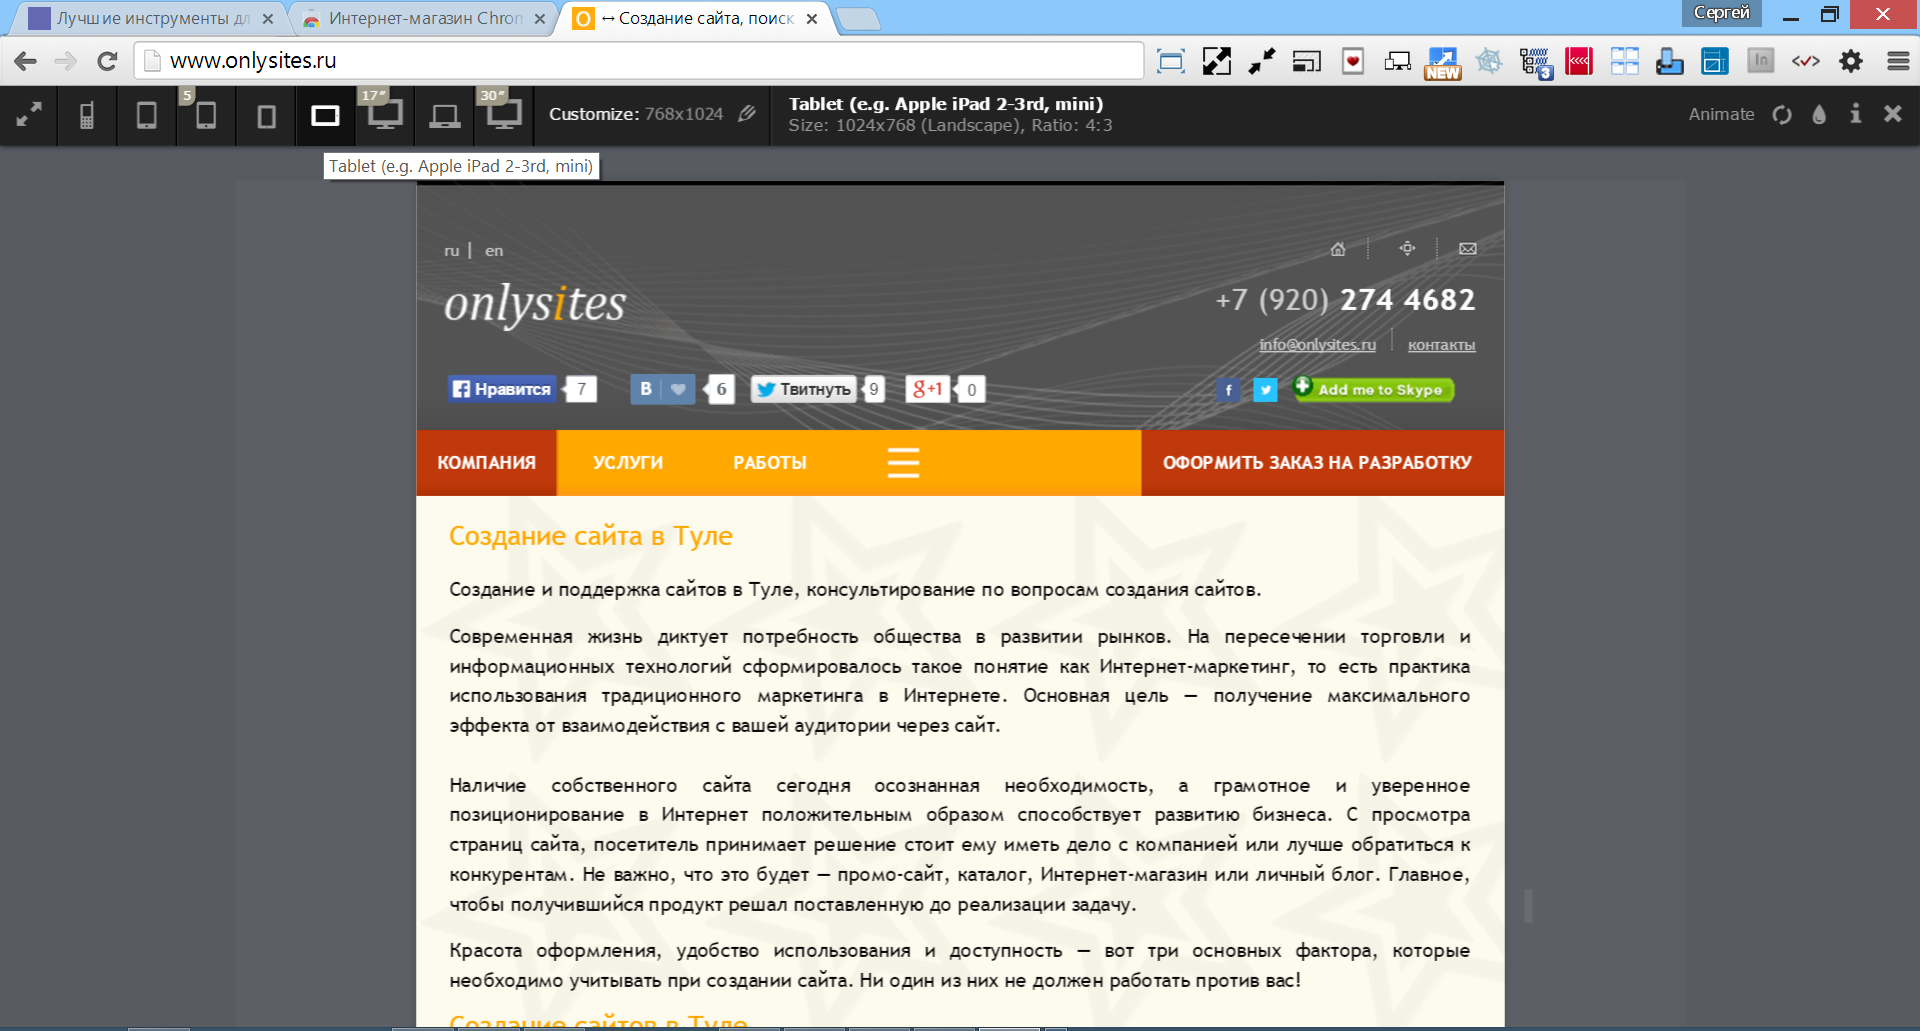
Task: Go back in browser history
Action: pos(26,61)
